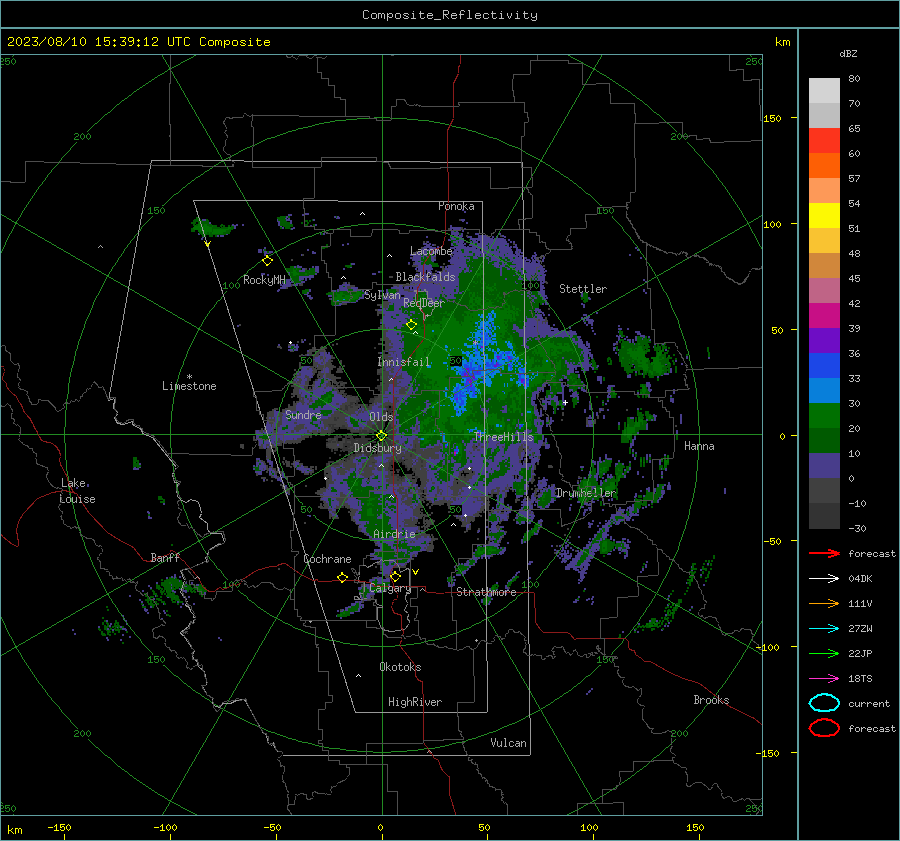The width and height of the screenshot is (900, 841).
Task: Click the Innisfail map label
Action: click(404, 362)
